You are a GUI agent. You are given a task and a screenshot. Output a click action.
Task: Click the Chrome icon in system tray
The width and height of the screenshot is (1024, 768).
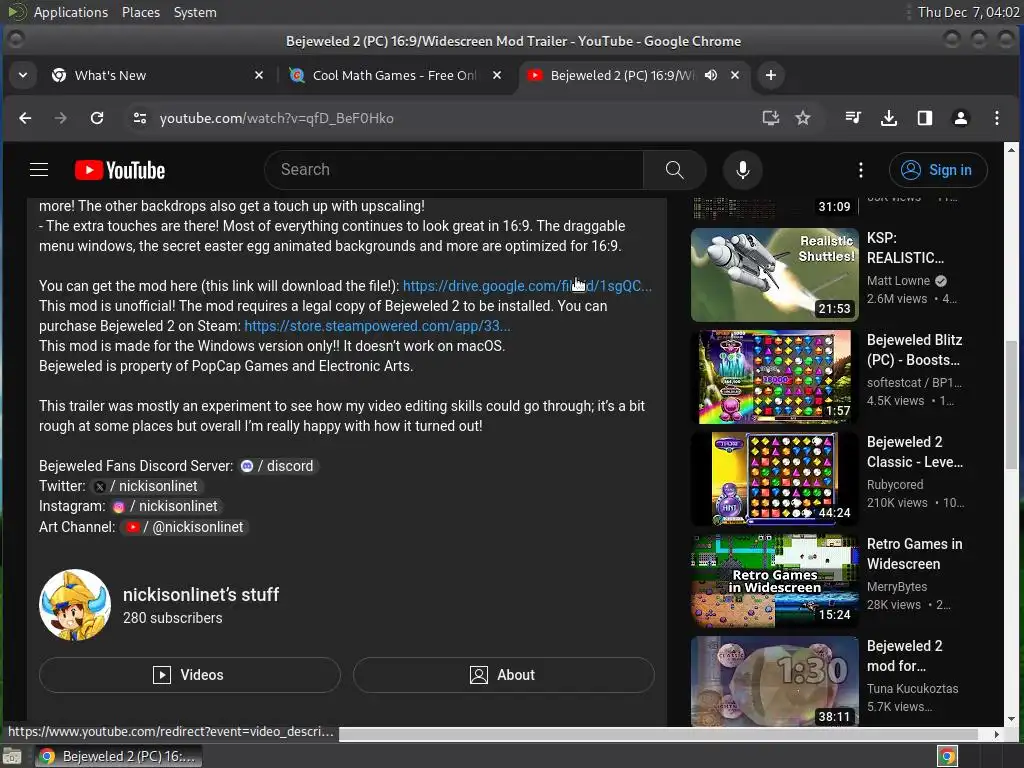(x=947, y=756)
